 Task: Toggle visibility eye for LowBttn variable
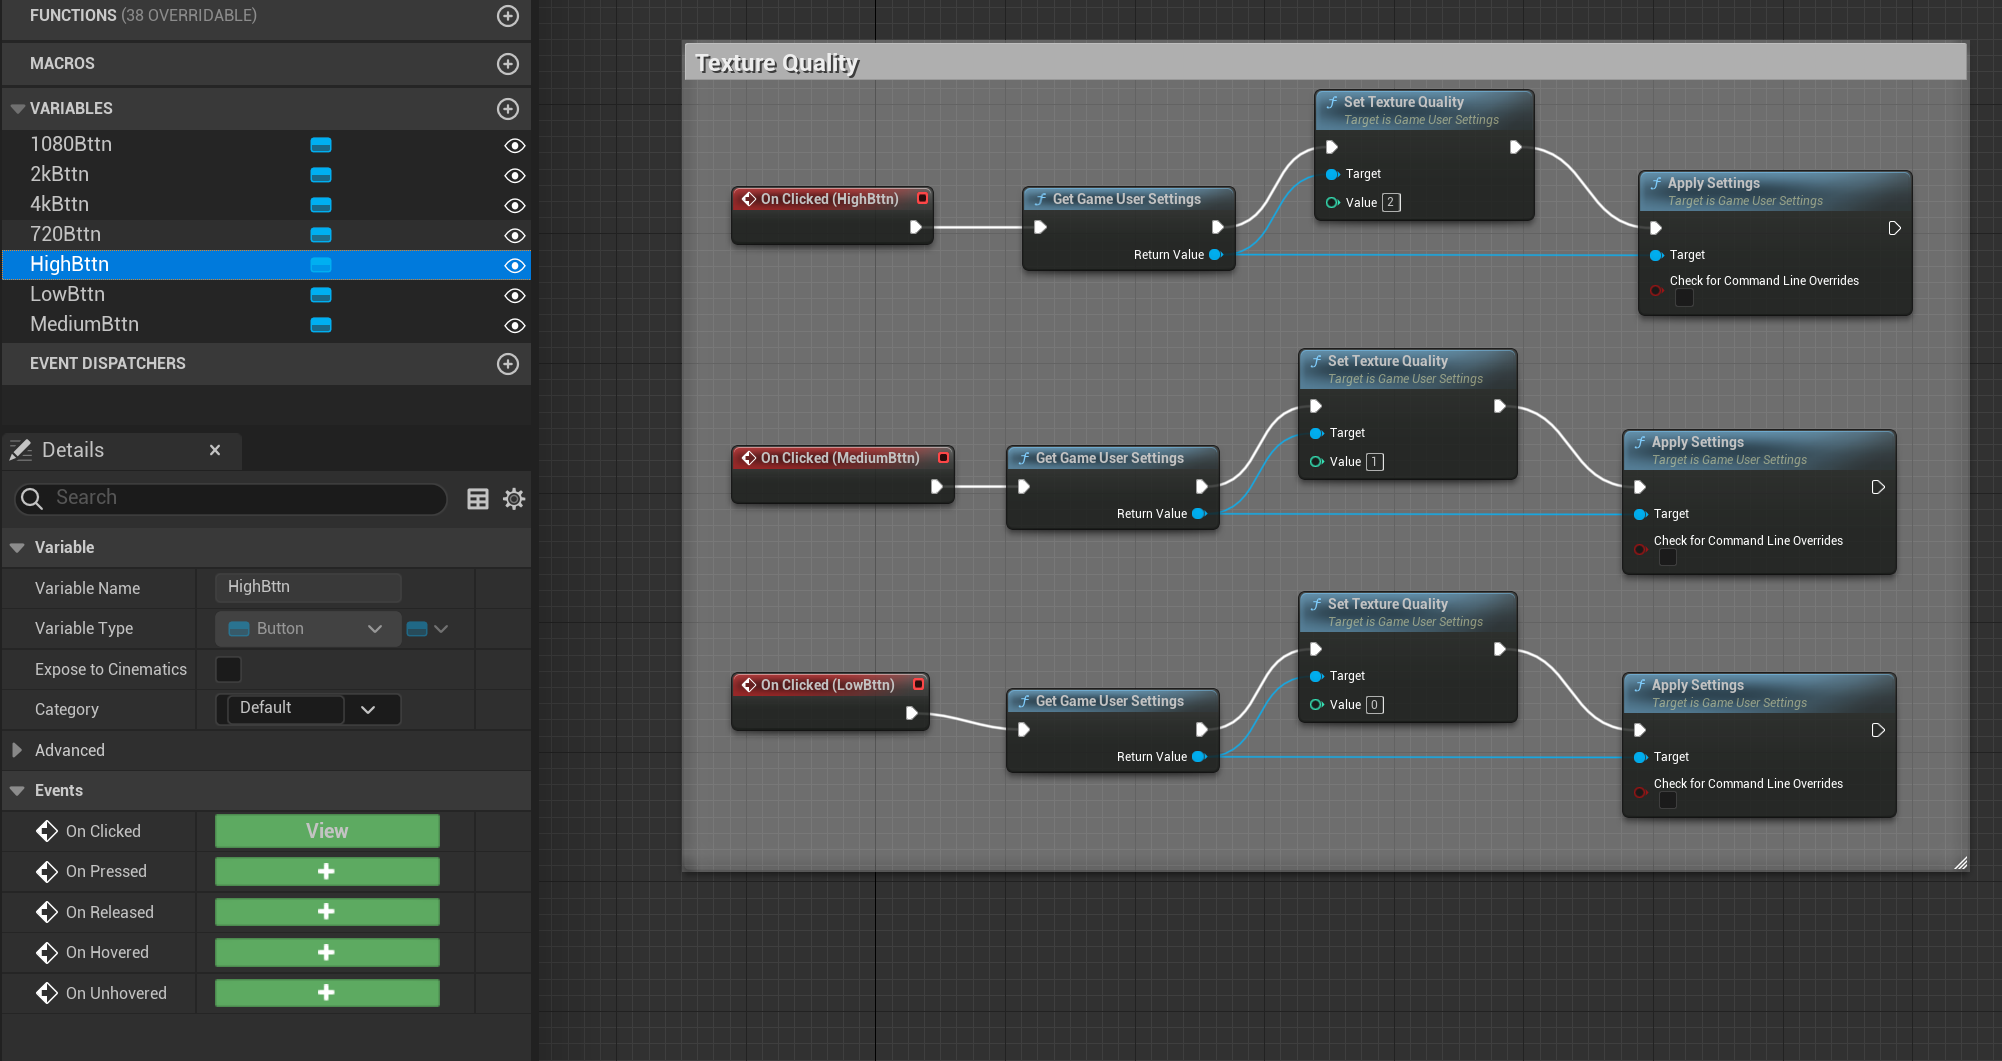(514, 296)
